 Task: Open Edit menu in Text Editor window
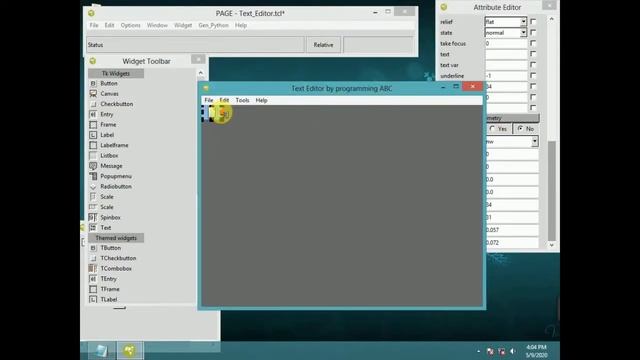(224, 100)
